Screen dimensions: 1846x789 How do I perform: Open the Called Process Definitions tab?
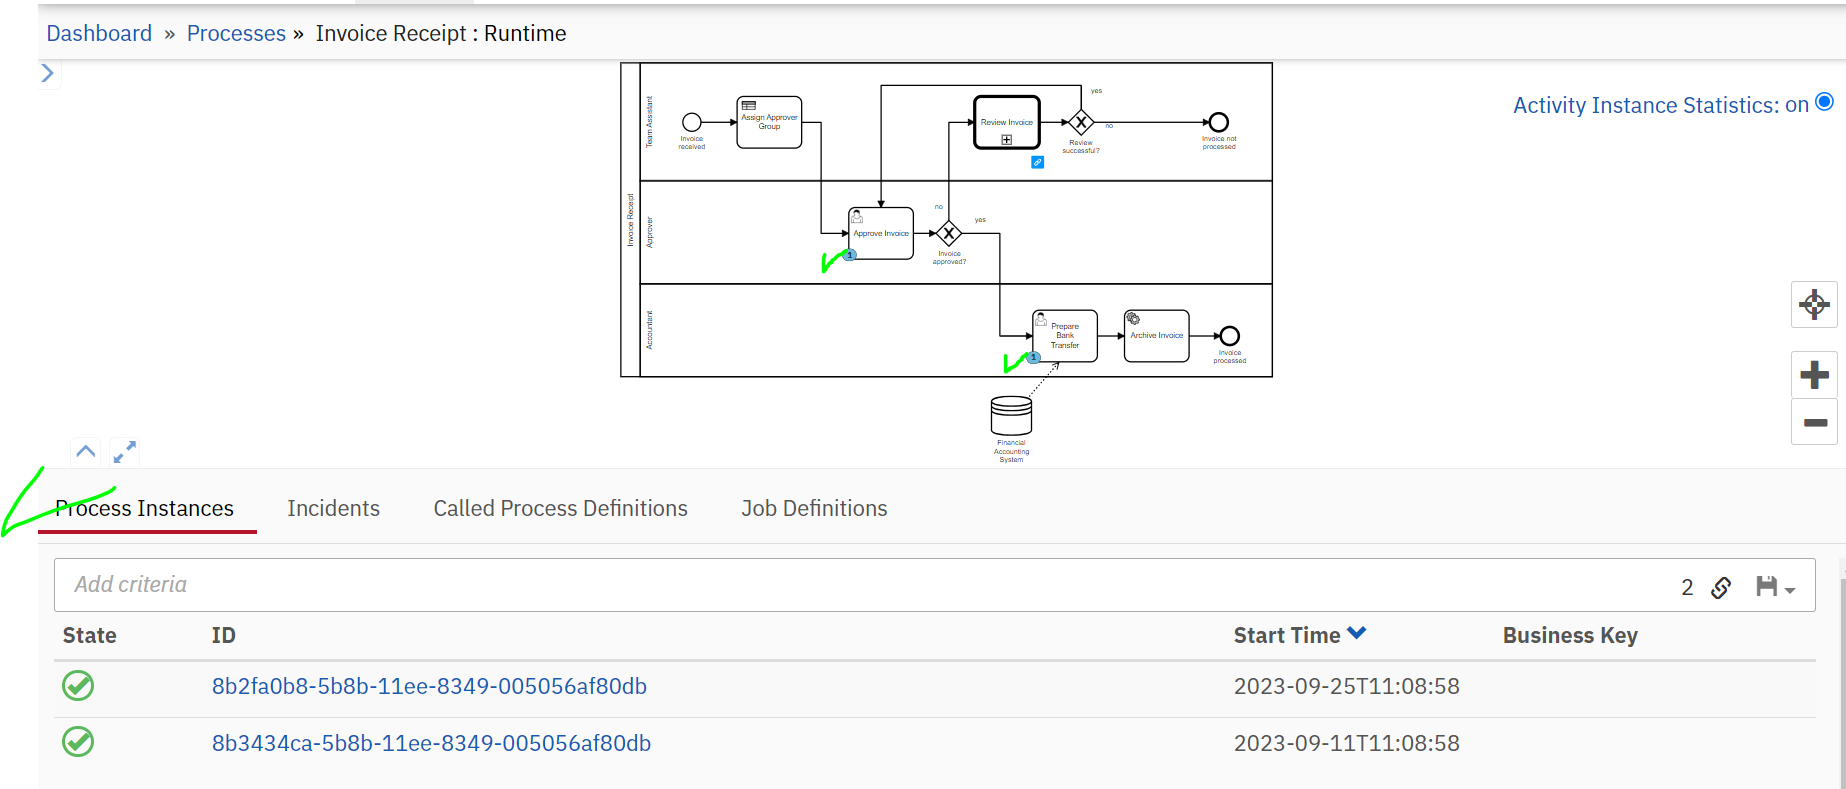pyautogui.click(x=560, y=508)
